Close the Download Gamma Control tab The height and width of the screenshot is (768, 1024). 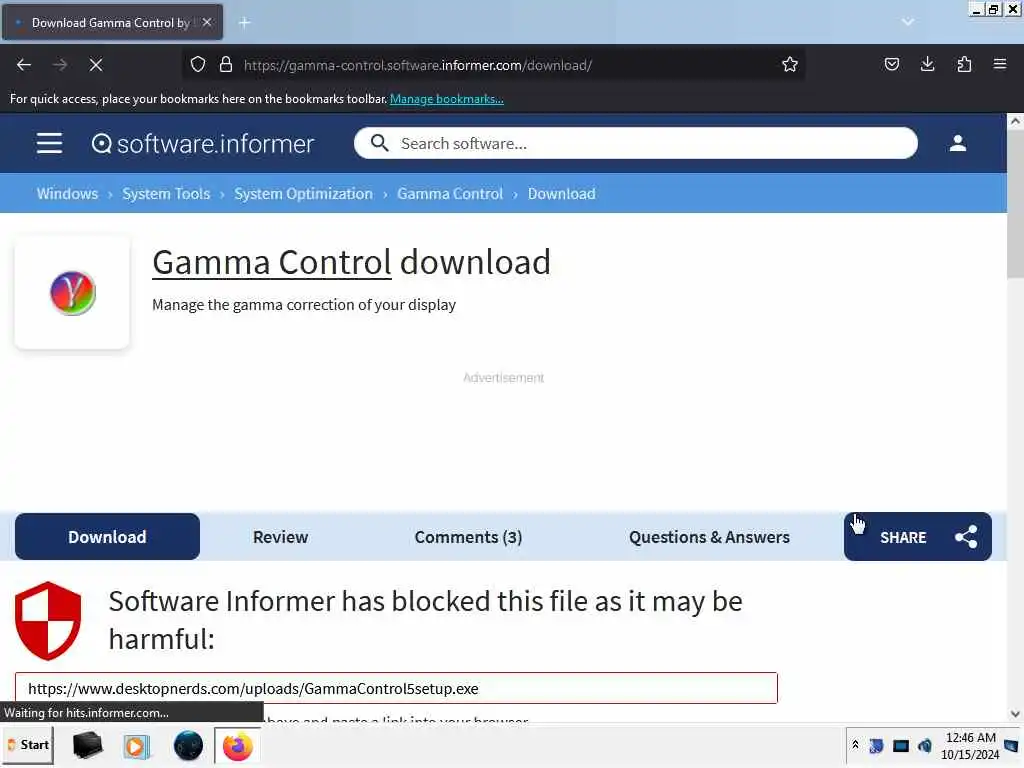click(207, 22)
